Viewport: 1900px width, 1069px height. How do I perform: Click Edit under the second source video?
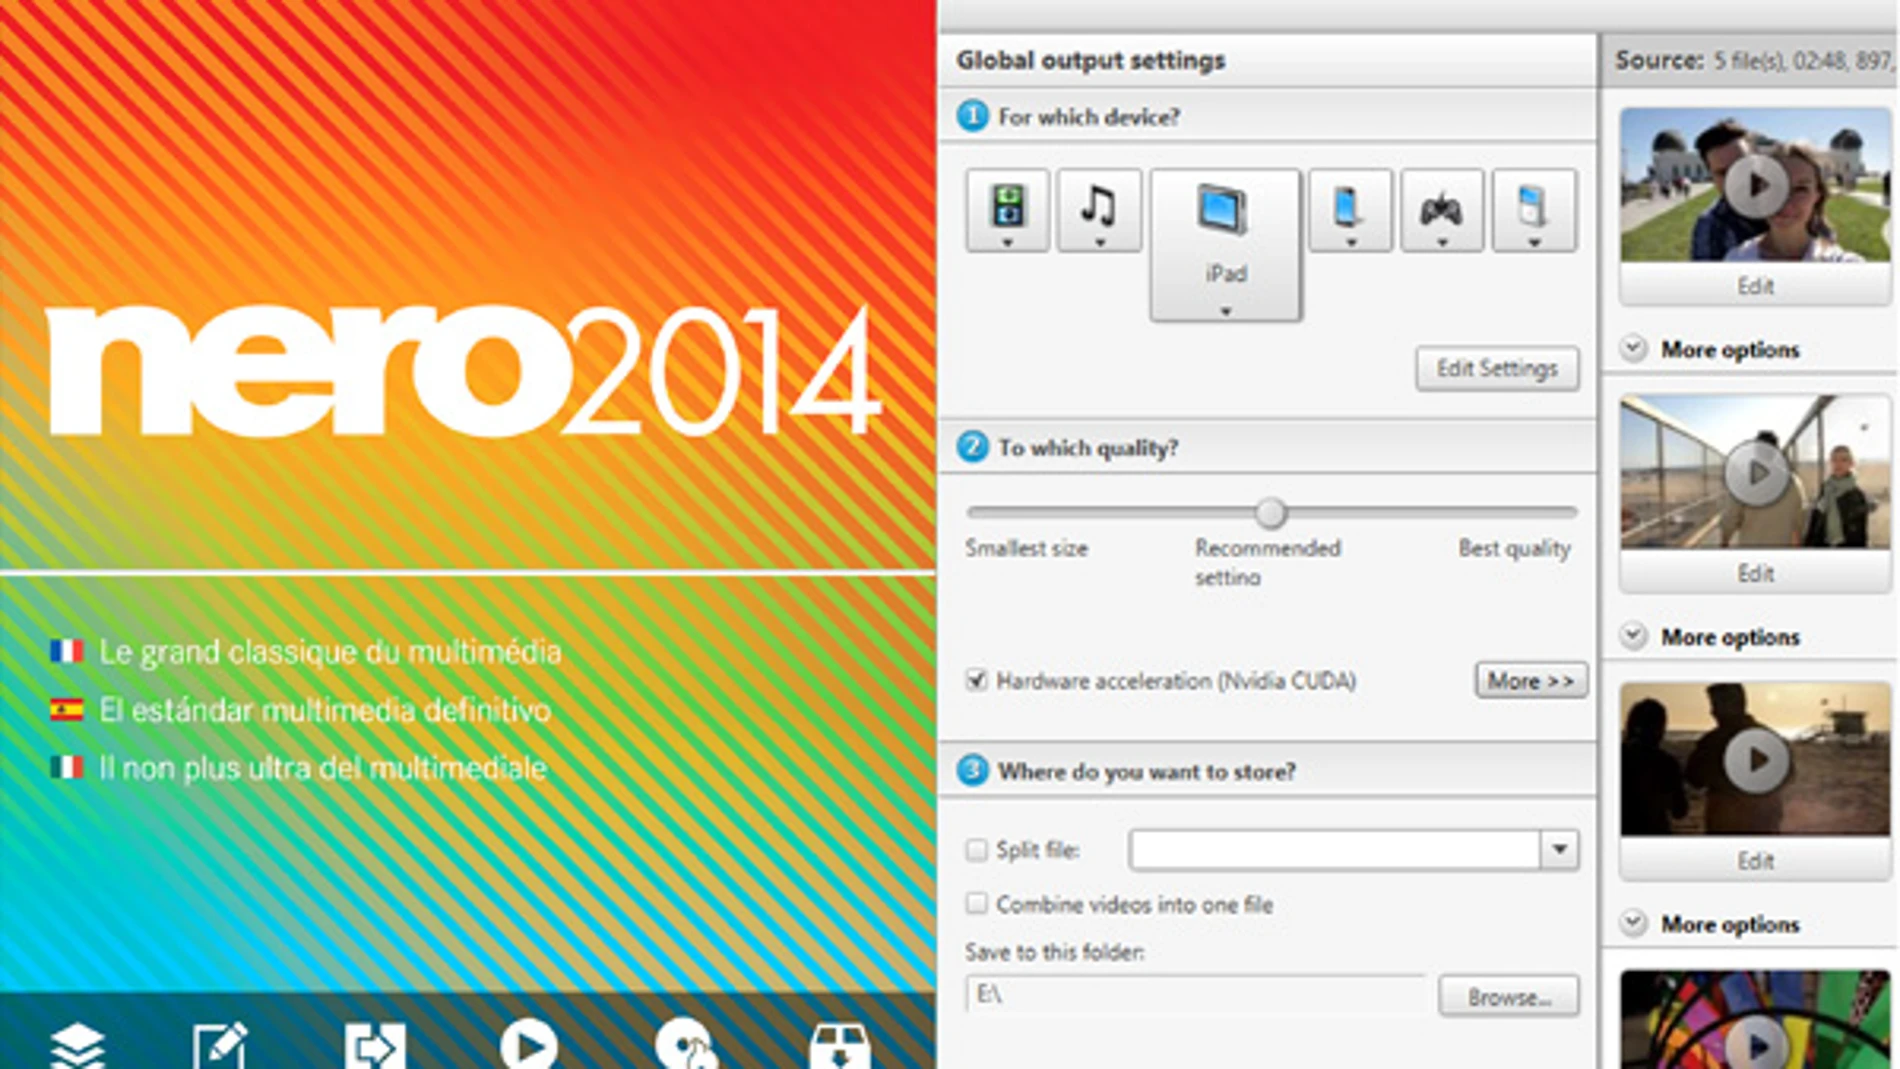(1755, 573)
